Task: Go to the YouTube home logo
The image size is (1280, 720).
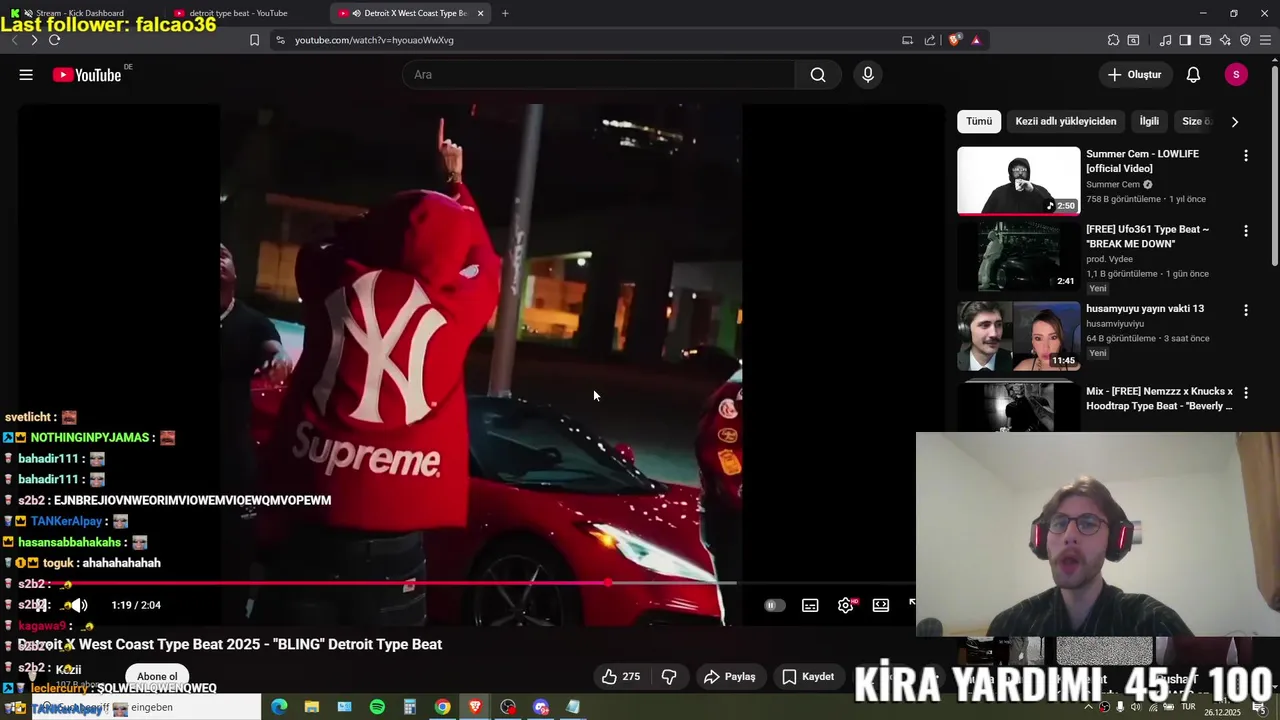Action: (87, 75)
